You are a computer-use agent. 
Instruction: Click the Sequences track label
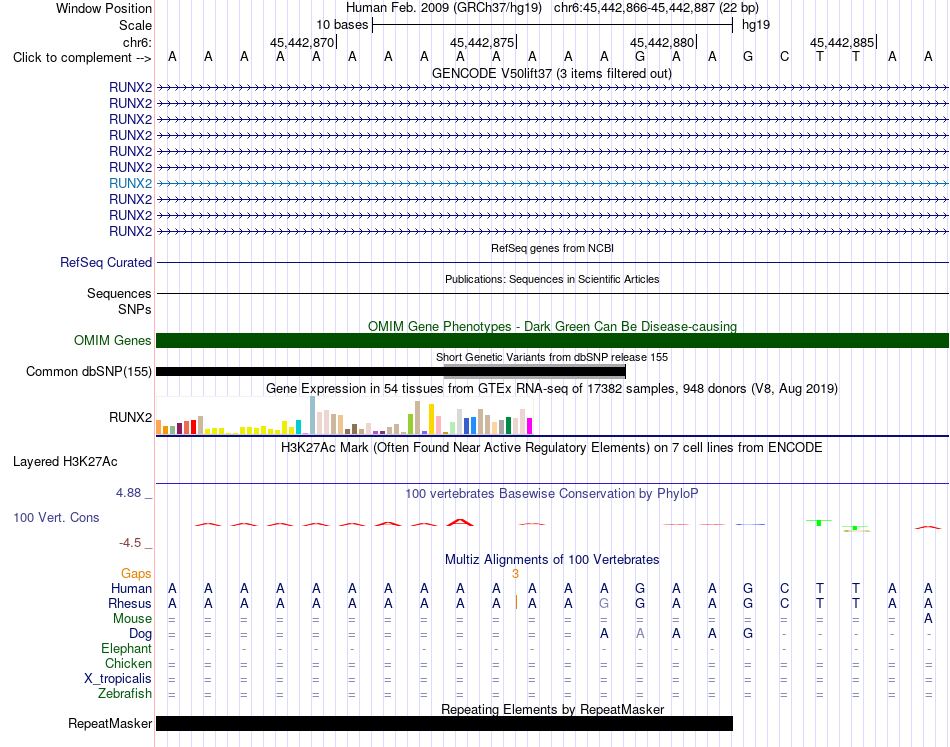[x=119, y=293]
